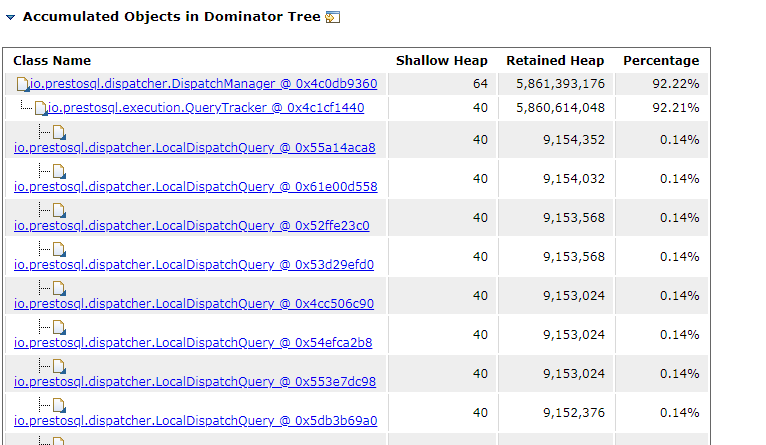Click the Retained Heap column header

(x=555, y=61)
